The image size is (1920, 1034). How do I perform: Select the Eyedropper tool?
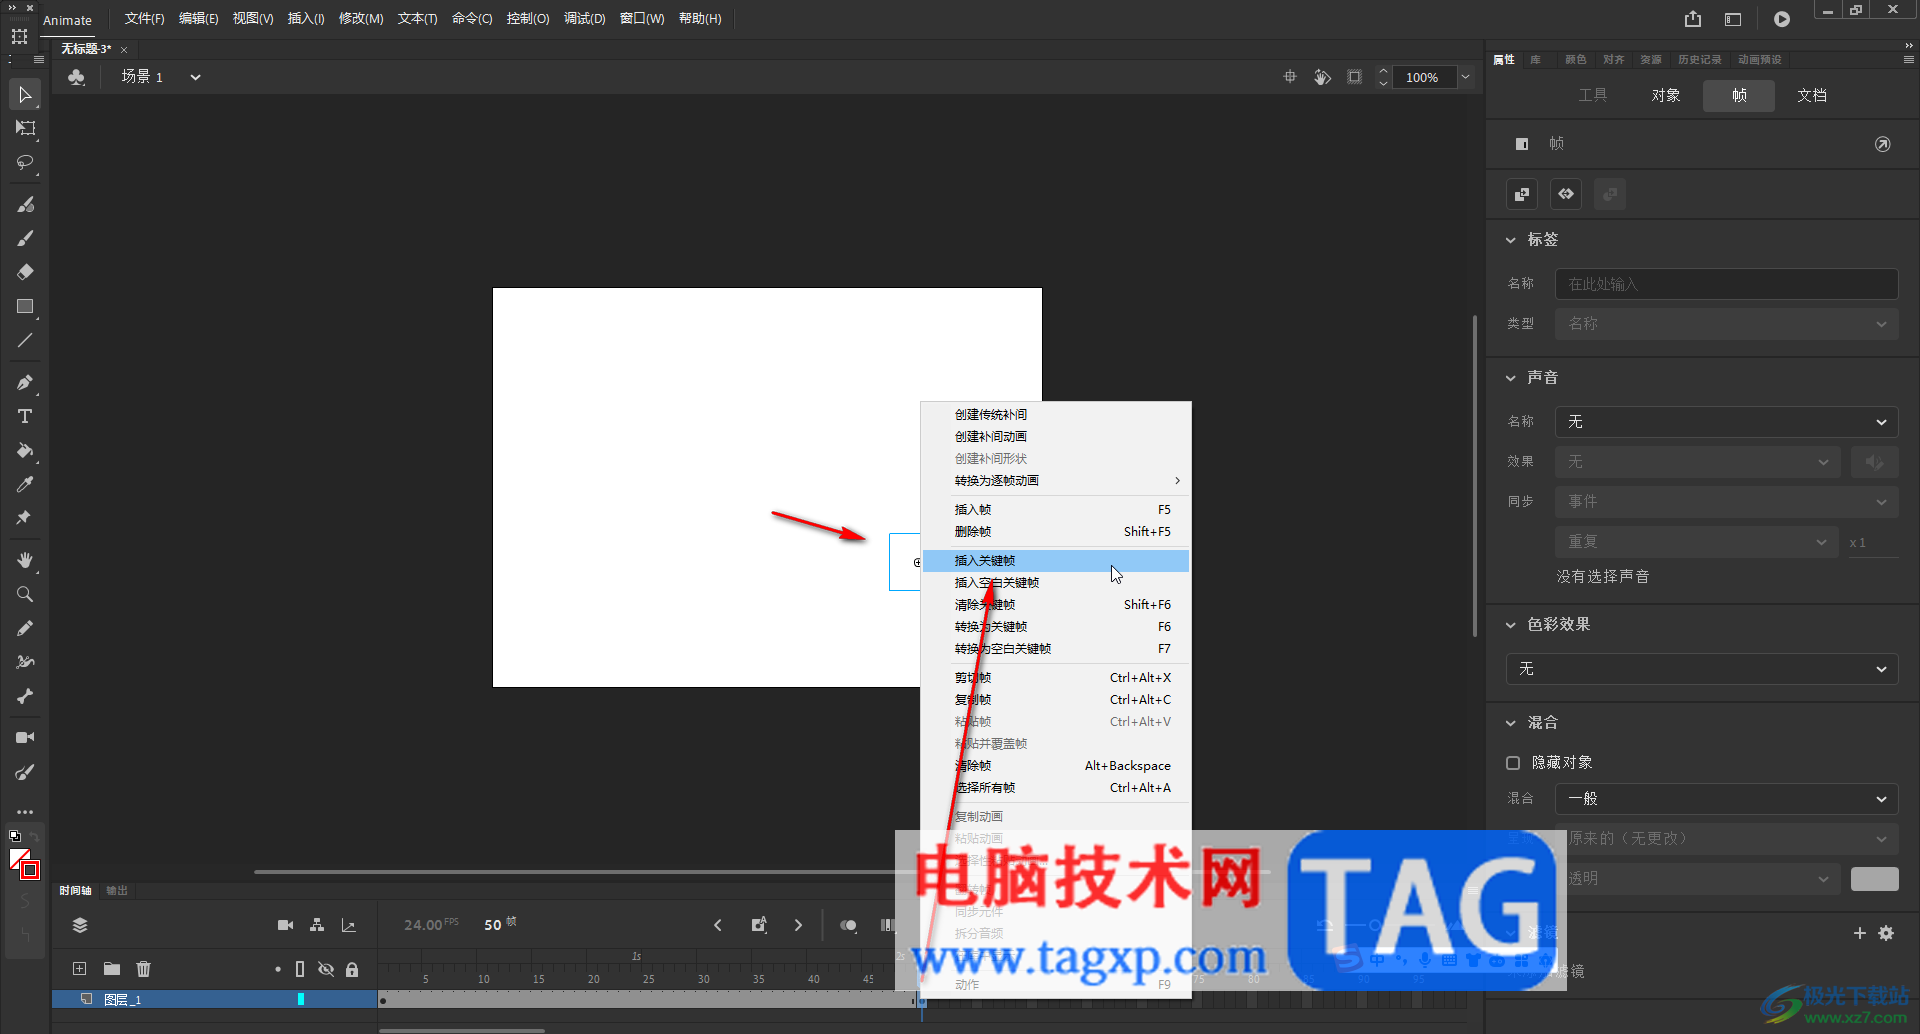coord(25,484)
